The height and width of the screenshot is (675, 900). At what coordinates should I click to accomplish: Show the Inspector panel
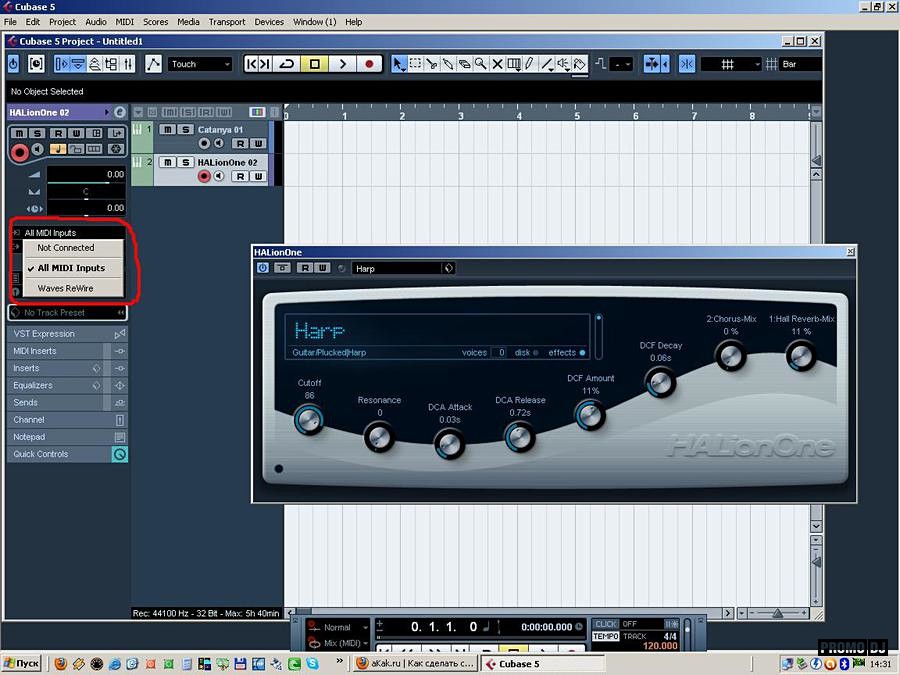61,64
